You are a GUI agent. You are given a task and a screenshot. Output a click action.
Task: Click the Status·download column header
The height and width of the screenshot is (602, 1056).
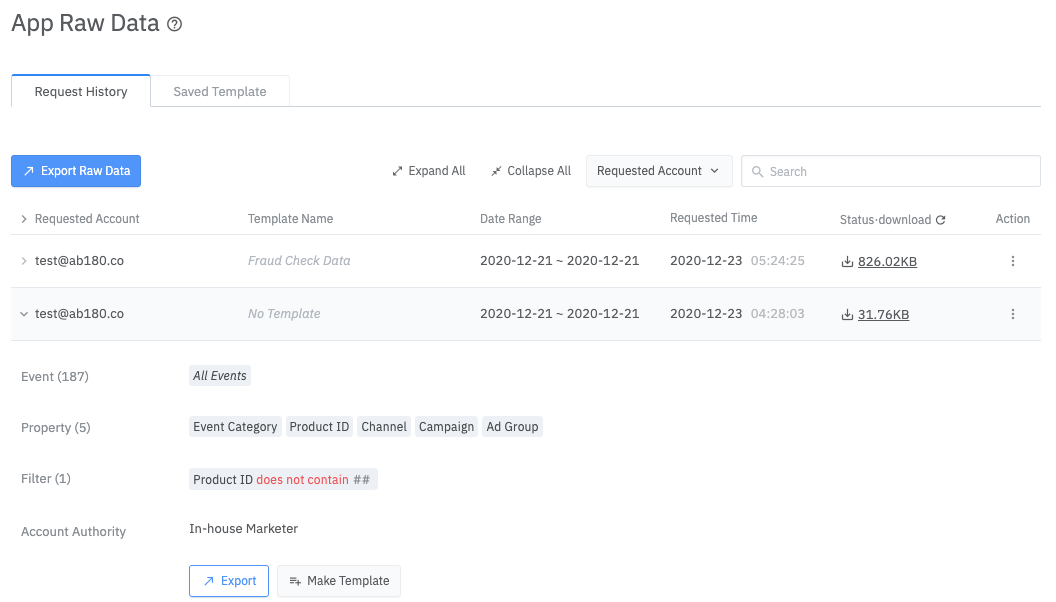pos(885,220)
